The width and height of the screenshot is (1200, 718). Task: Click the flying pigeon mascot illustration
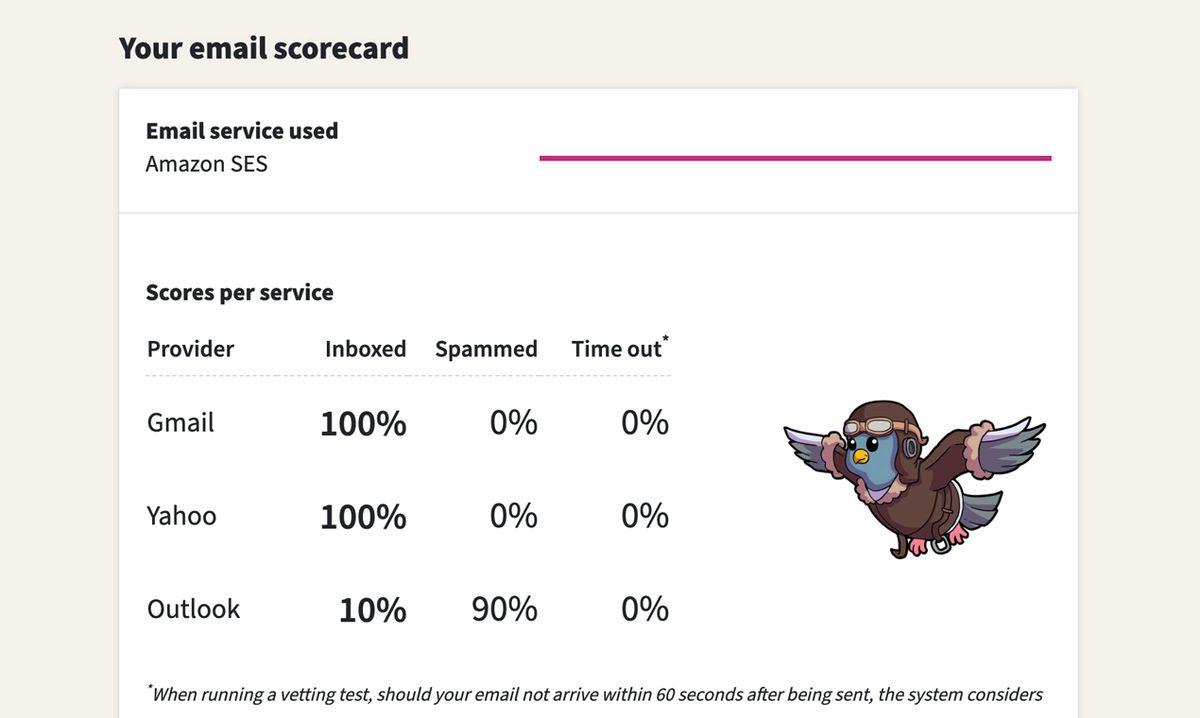913,477
